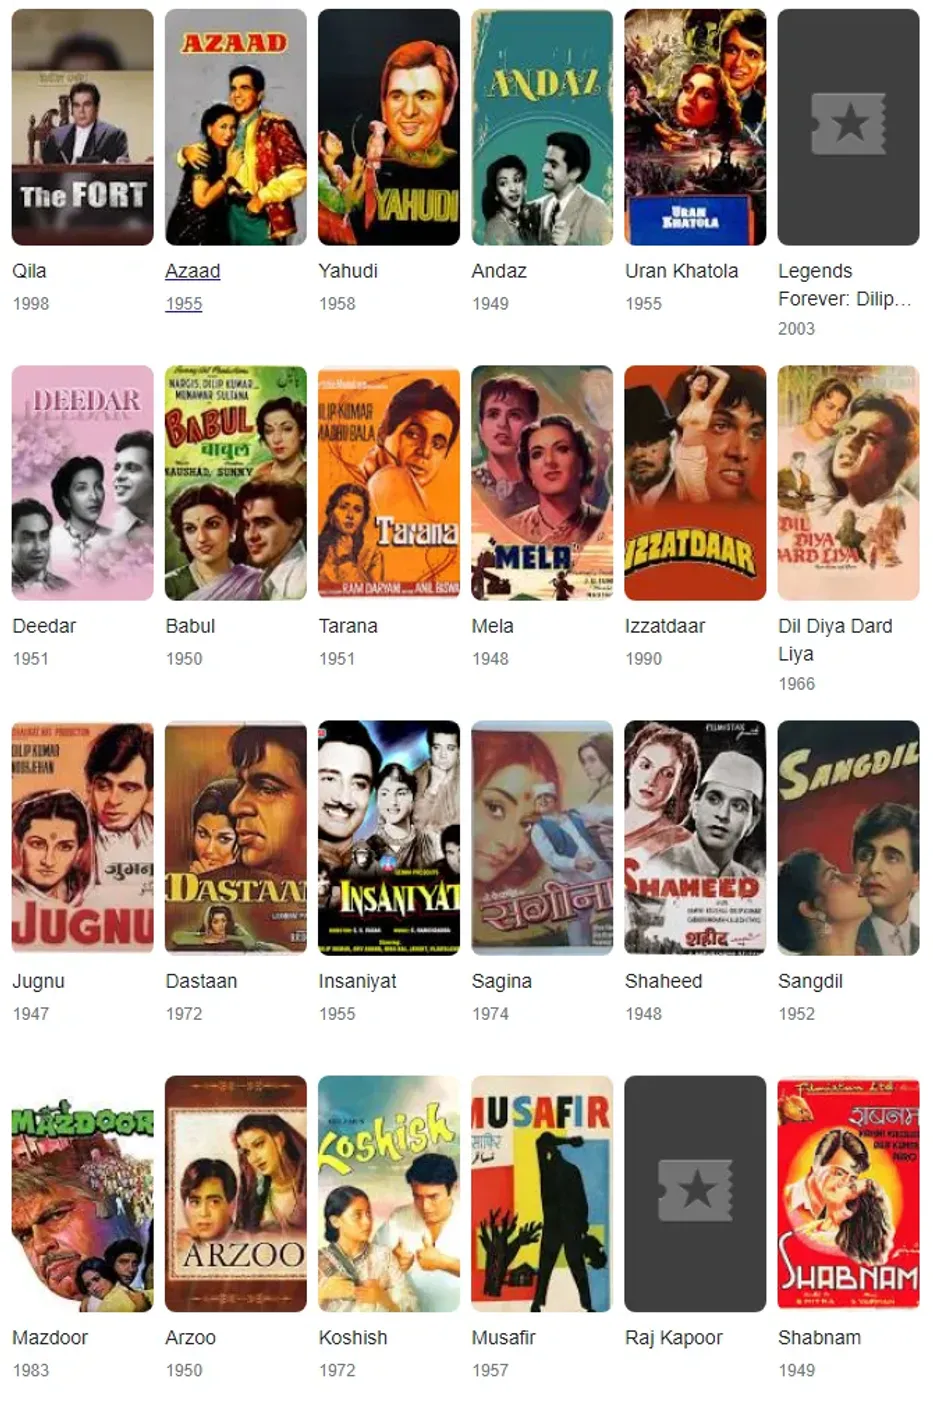This screenshot has height=1422, width=933.
Task: Click the Sangdil movie poster
Action: [848, 838]
